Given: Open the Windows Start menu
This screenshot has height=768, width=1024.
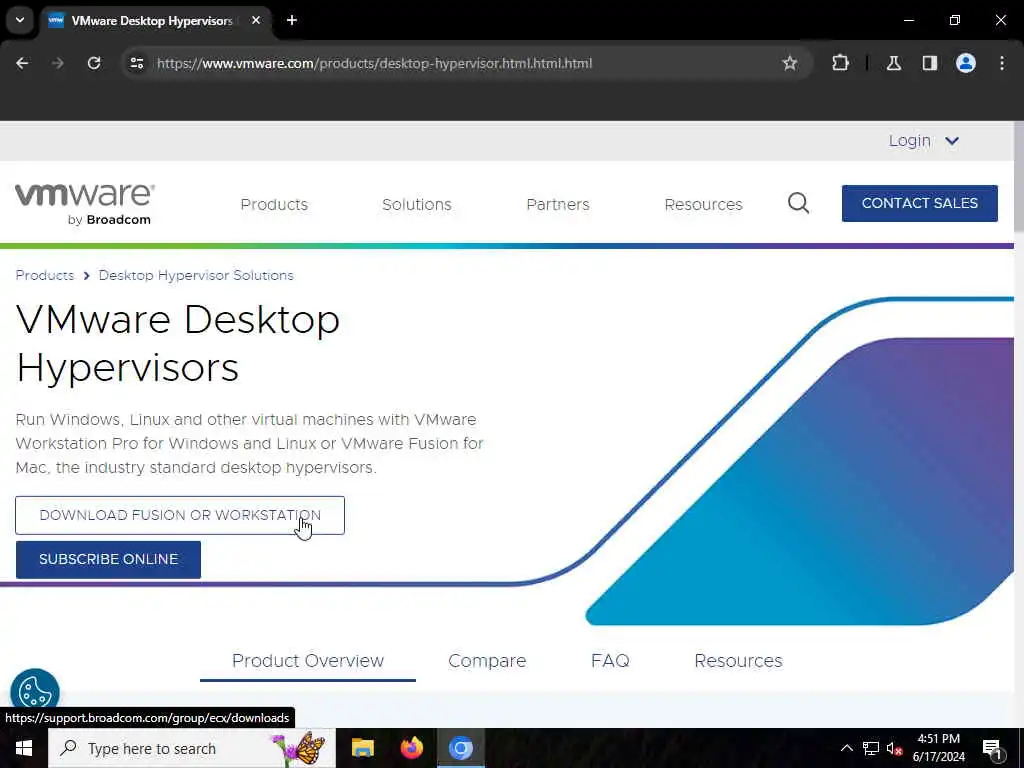Looking at the screenshot, I should 24,748.
